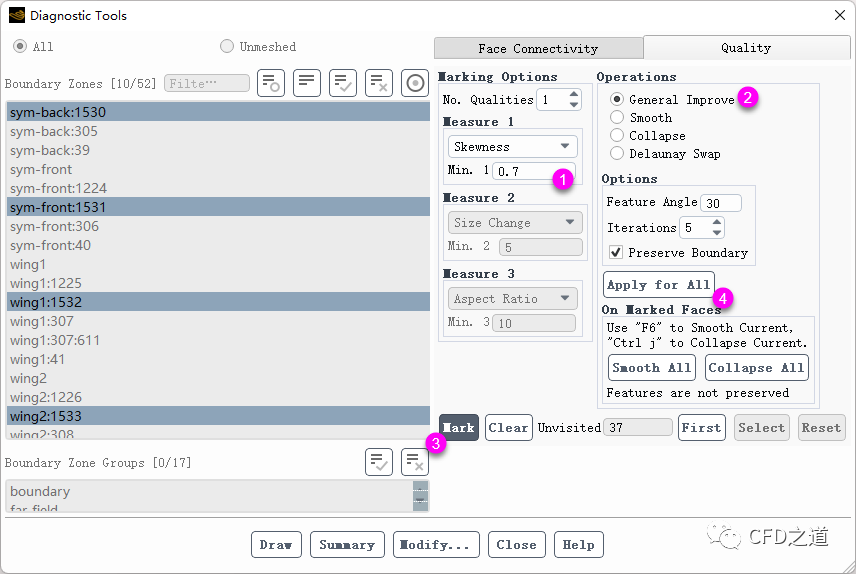Viewport: 856px width, 574px height.
Task: Deselect all boundary zones with the X icon
Action: tap(379, 84)
